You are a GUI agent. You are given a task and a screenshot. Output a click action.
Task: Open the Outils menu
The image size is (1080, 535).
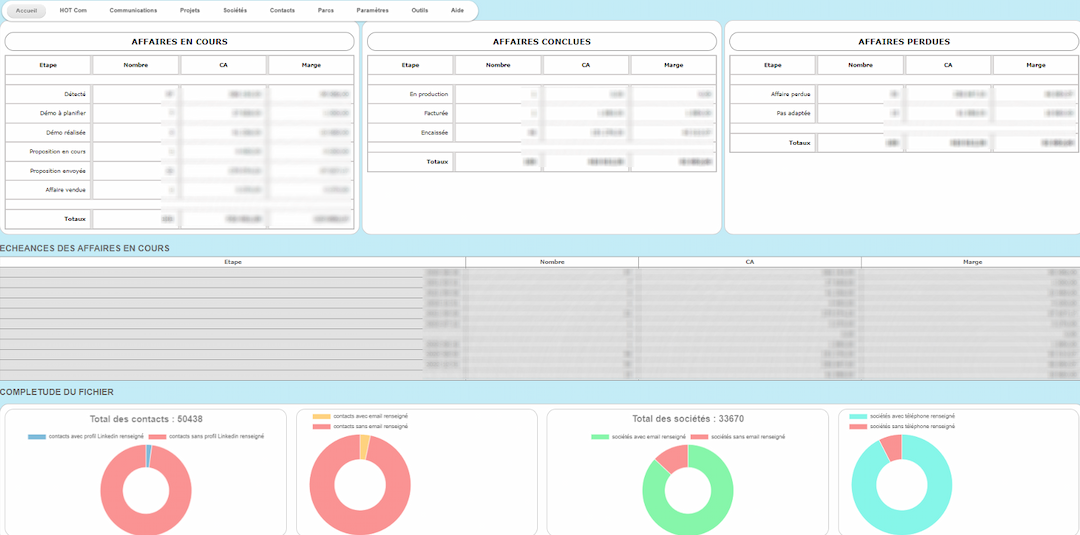tap(419, 11)
